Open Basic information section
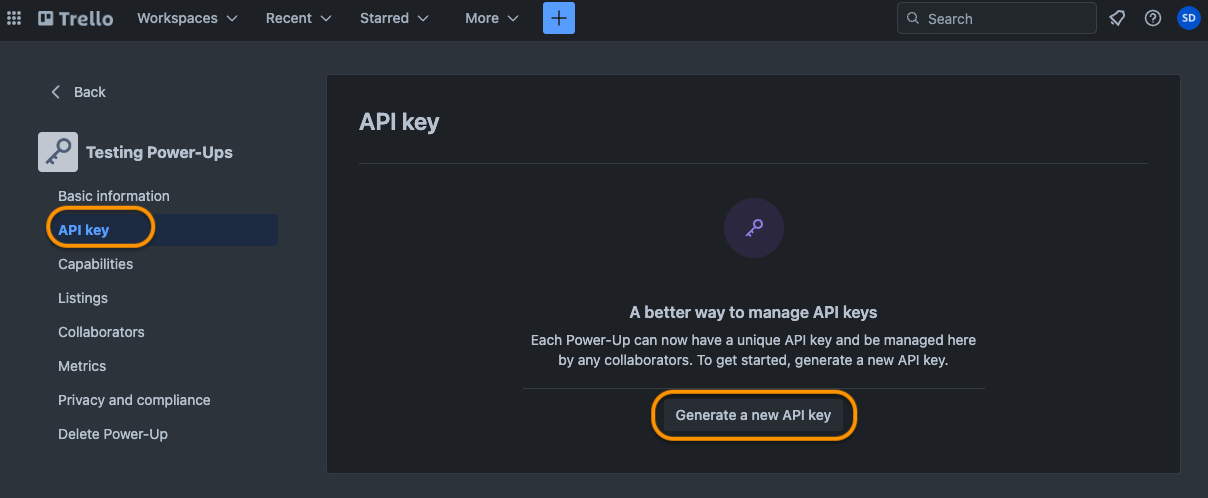 click(114, 196)
